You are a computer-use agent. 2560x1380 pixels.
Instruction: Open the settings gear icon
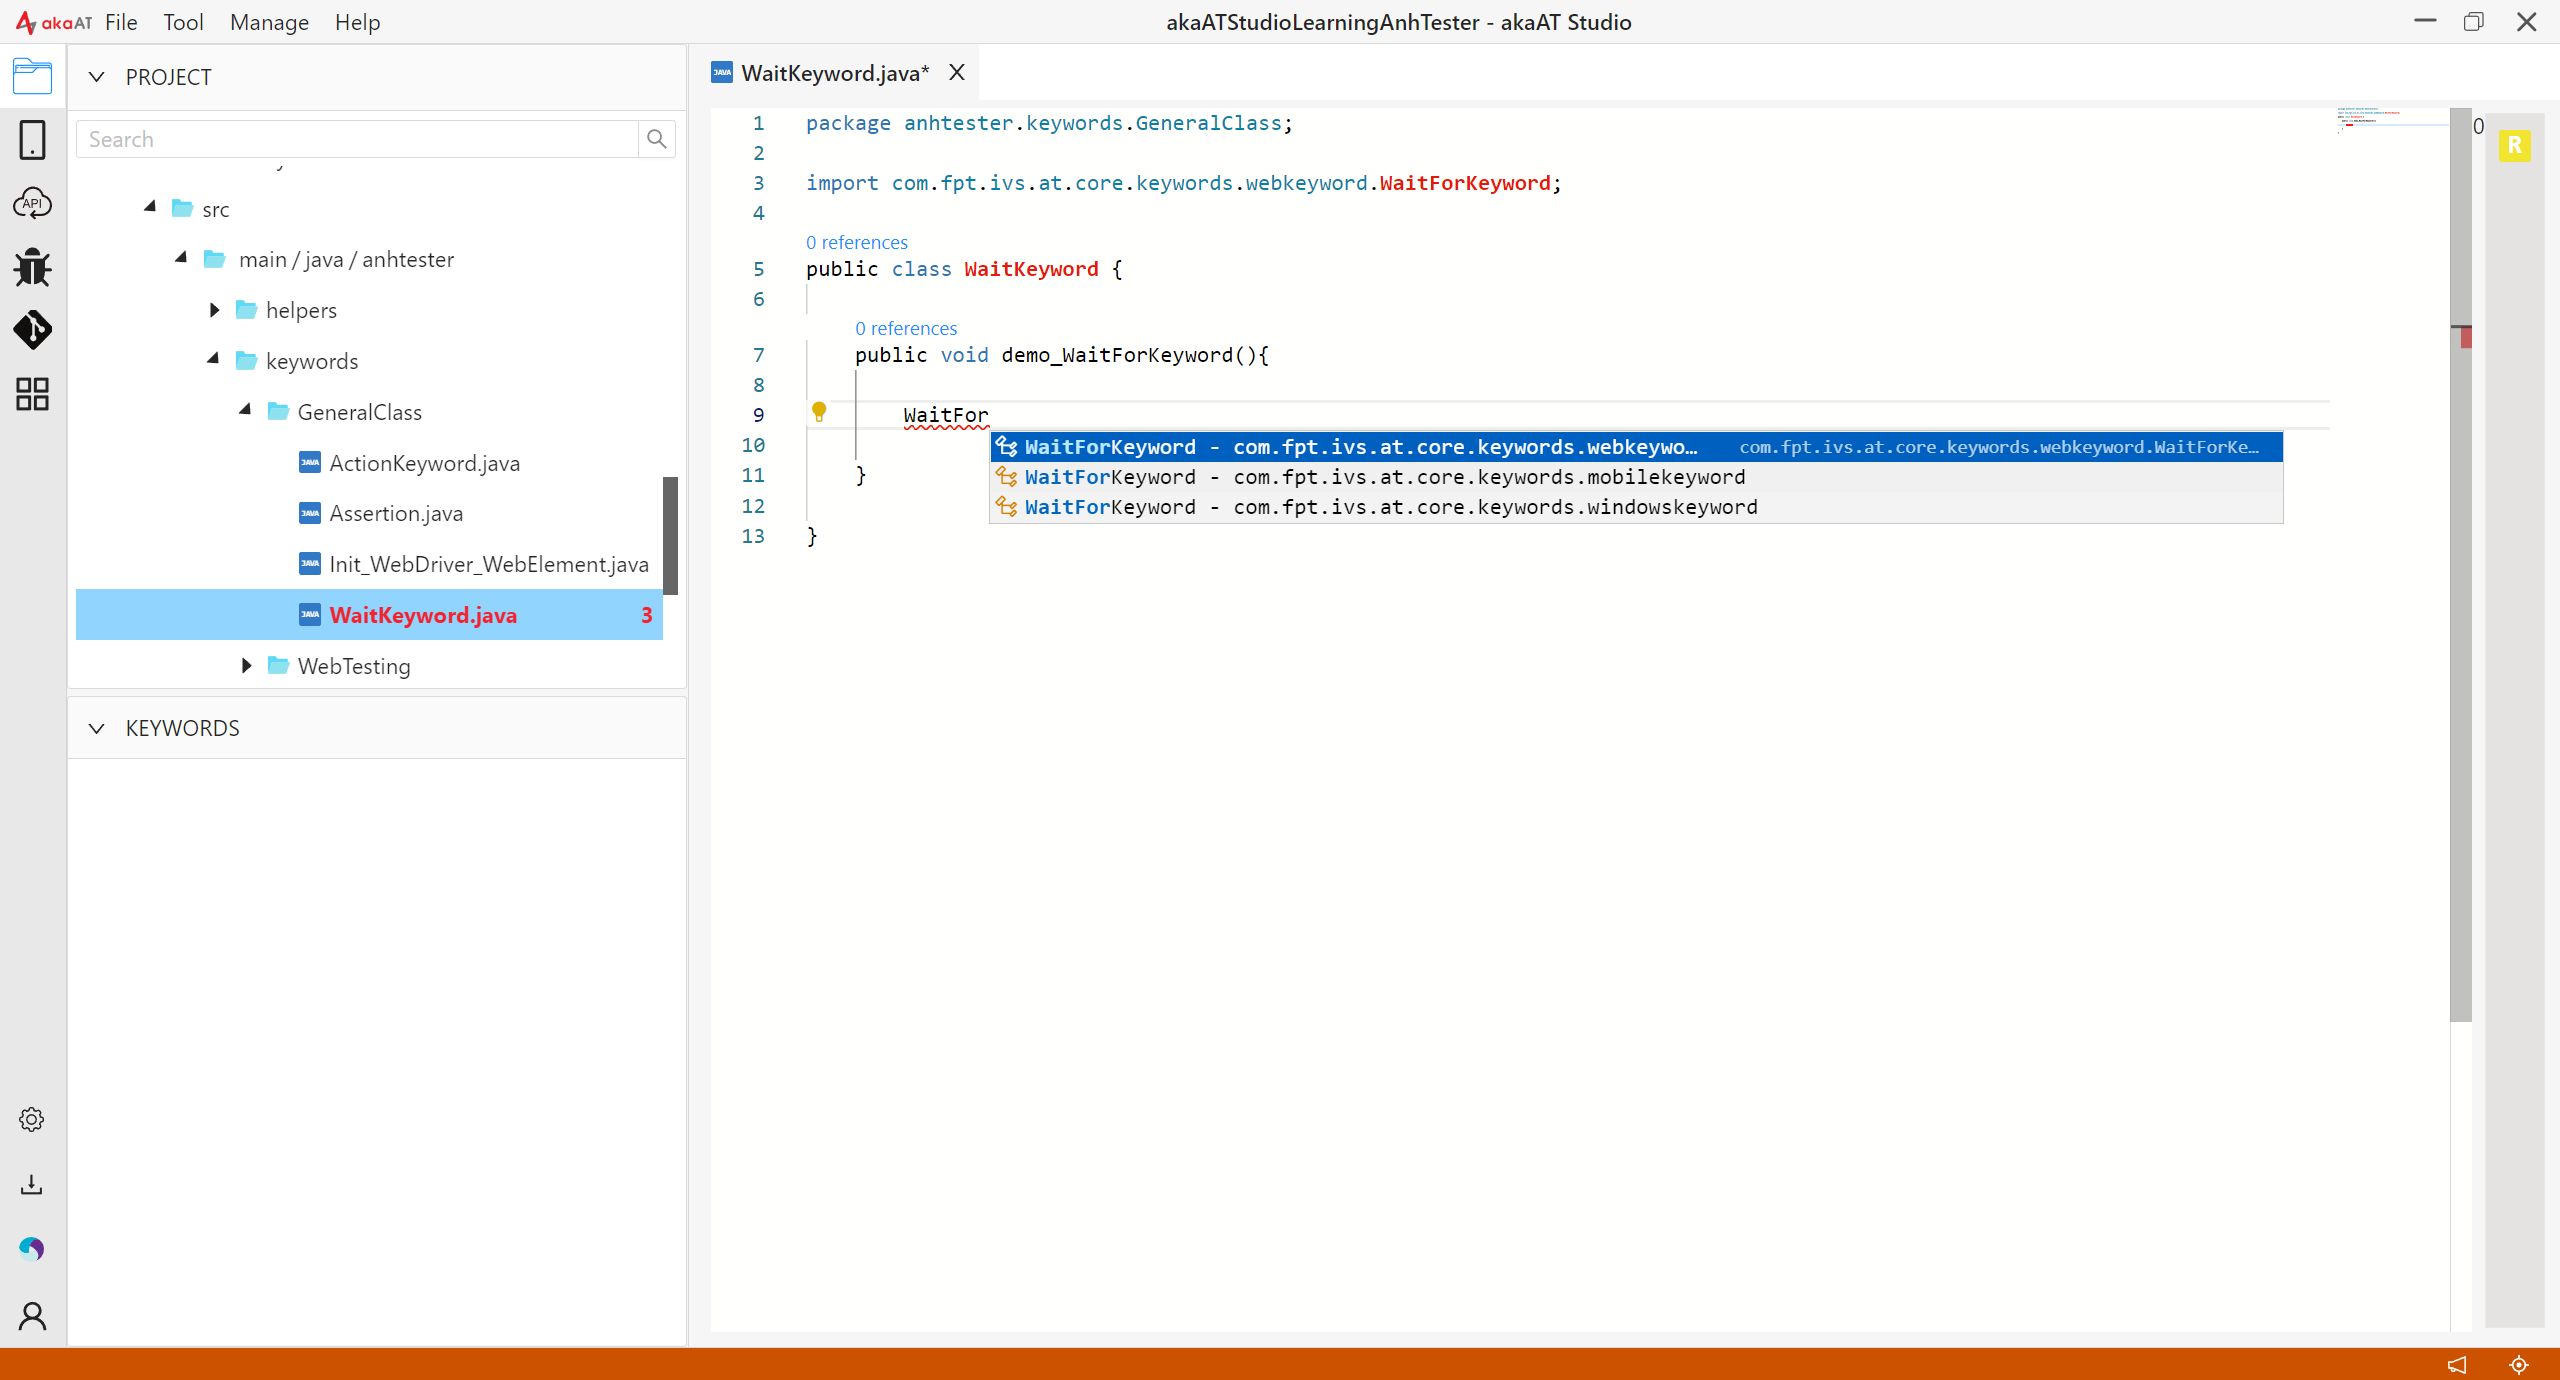click(32, 1119)
